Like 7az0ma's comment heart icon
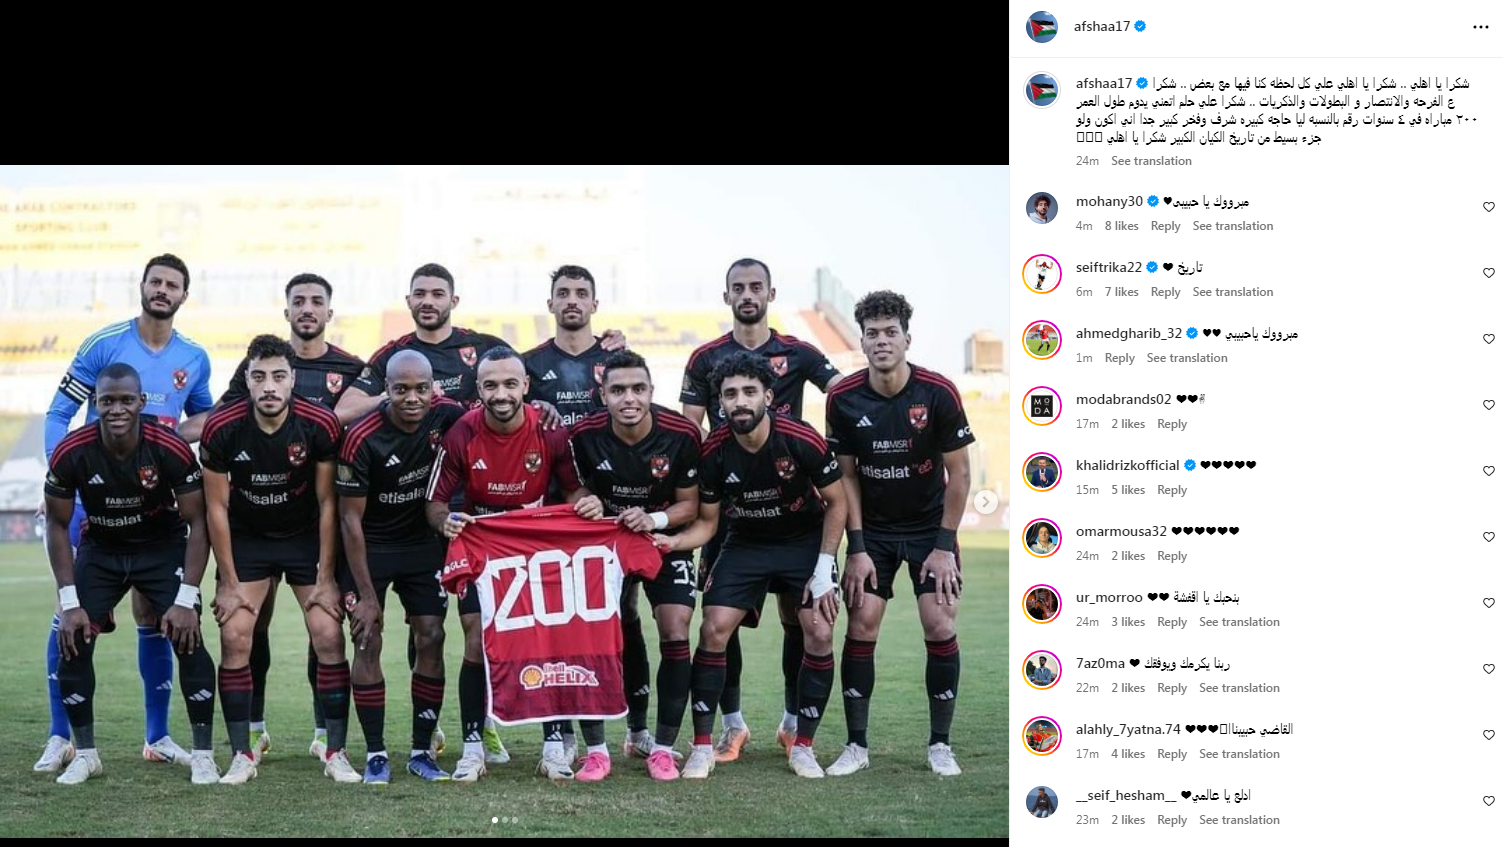Image resolution: width=1503 pixels, height=847 pixels. click(1489, 669)
